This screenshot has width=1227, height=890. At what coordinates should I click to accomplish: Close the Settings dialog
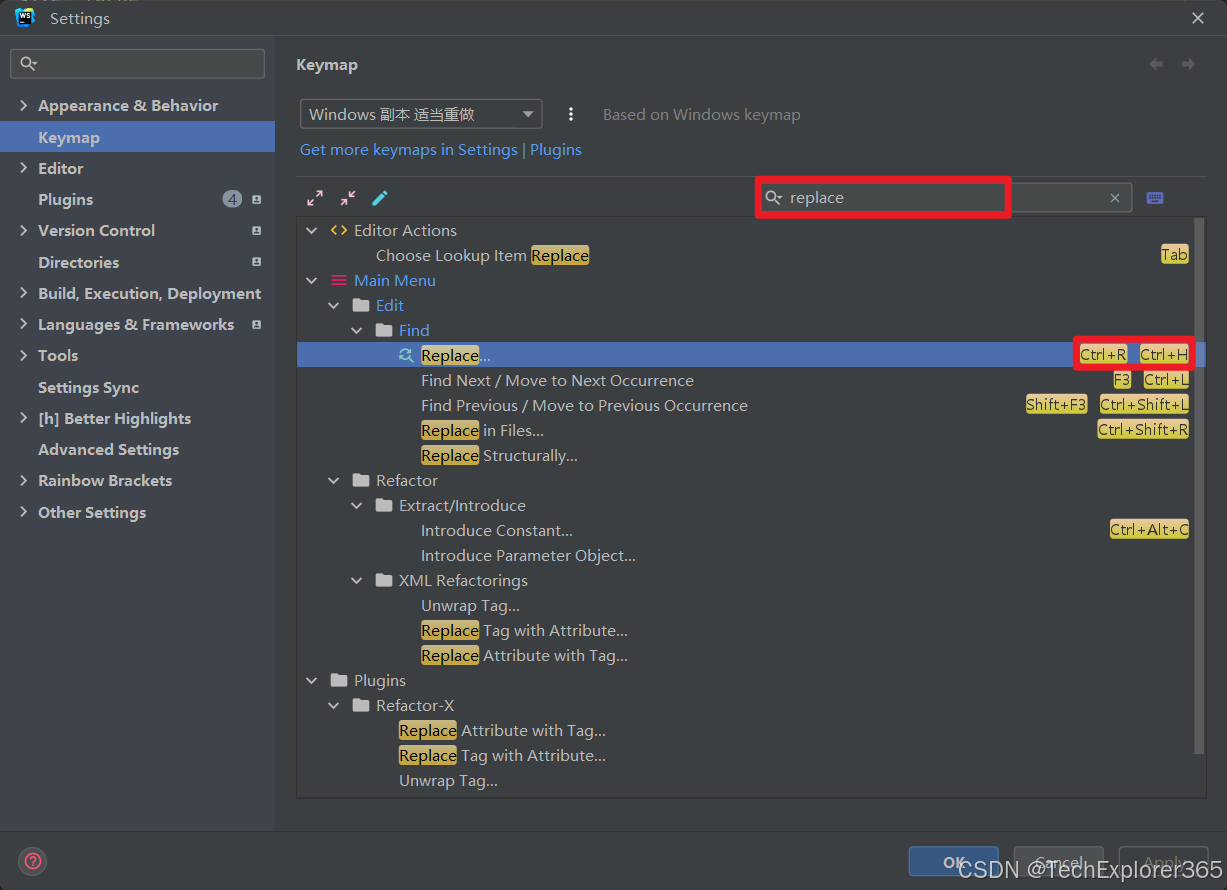coord(1198,17)
